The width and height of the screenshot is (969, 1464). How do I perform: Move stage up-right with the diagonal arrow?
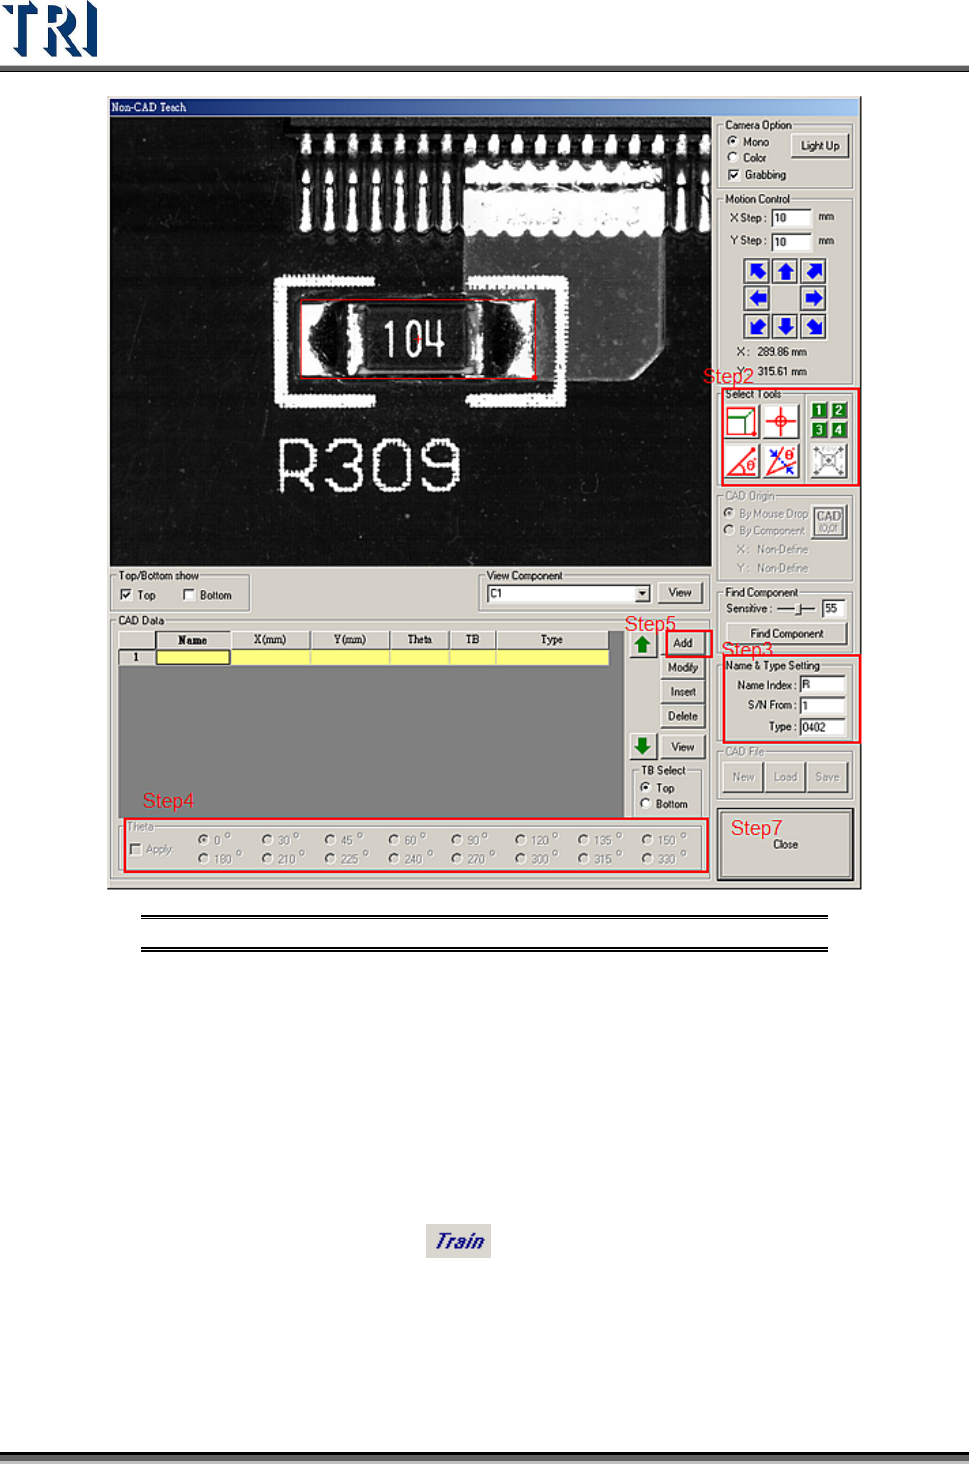click(814, 271)
